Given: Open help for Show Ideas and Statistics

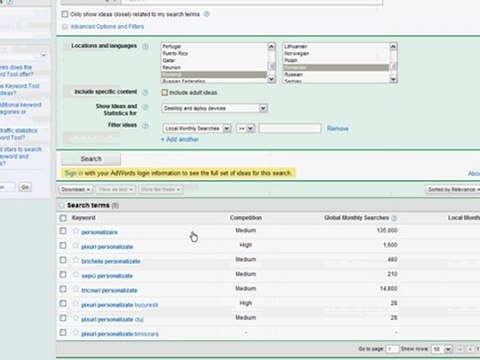Looking at the screenshot, I should pyautogui.click(x=145, y=107).
